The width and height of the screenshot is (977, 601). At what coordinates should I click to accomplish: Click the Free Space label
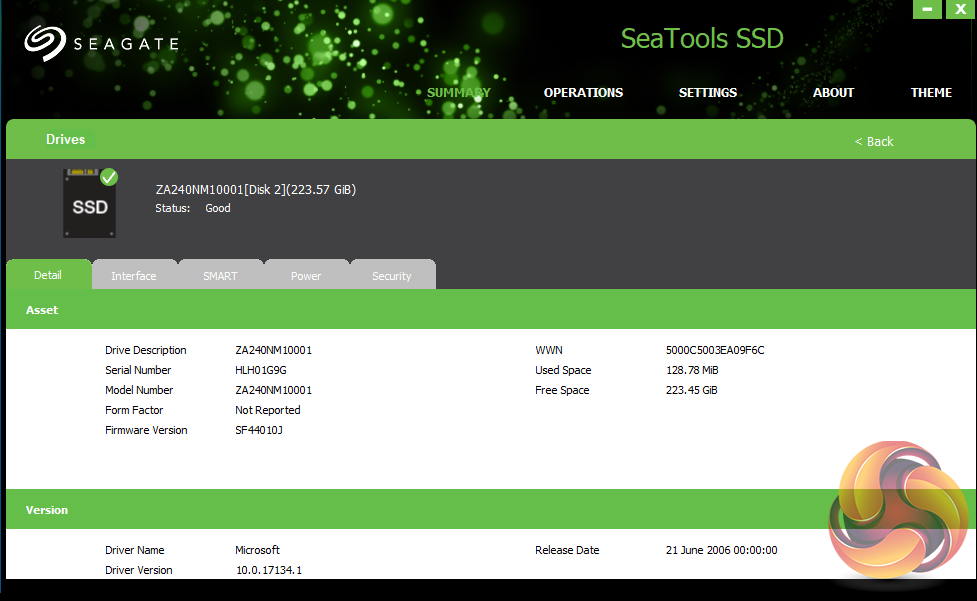[x=562, y=390]
